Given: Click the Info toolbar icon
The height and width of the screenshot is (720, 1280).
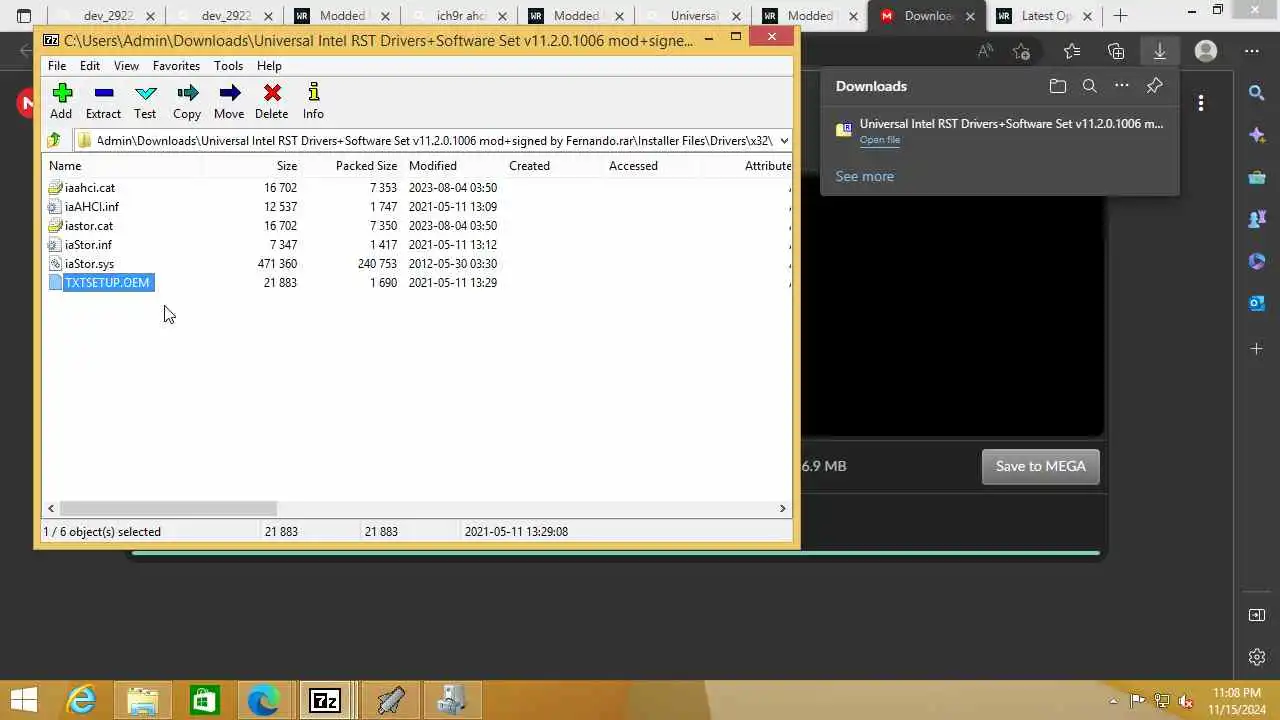Looking at the screenshot, I should point(313,101).
